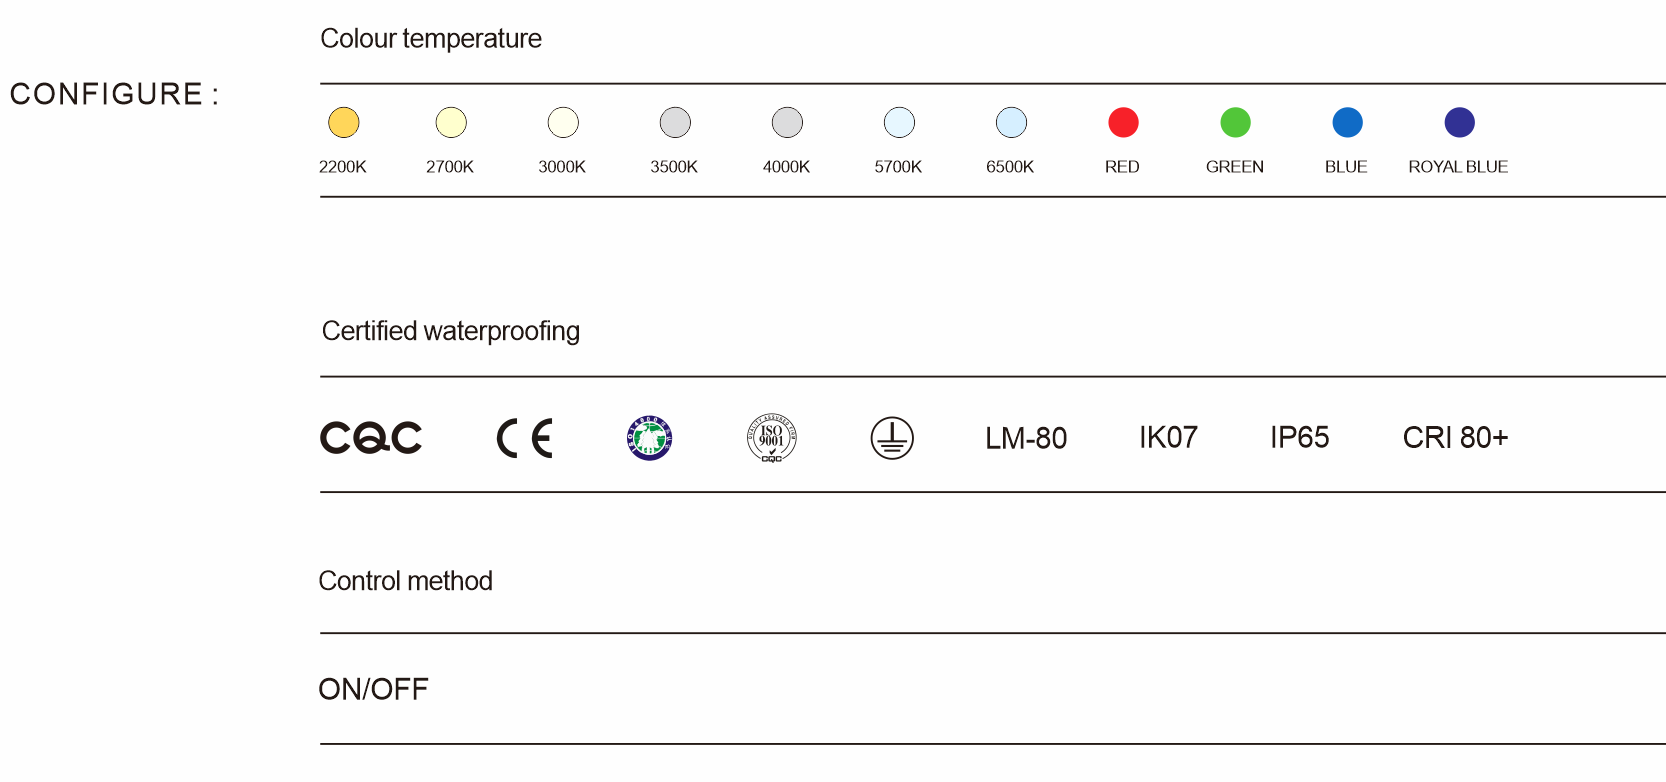Click the IP65 waterproof rating
The width and height of the screenshot is (1666, 782).
click(x=1299, y=438)
